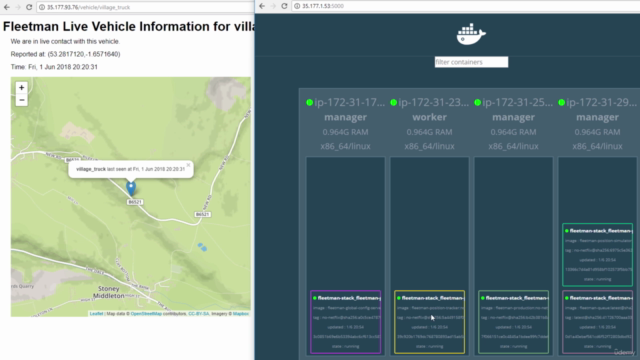Click the green status dot of ip-172-31-25 node
This screenshot has width=640, height=360.
pos(478,102)
